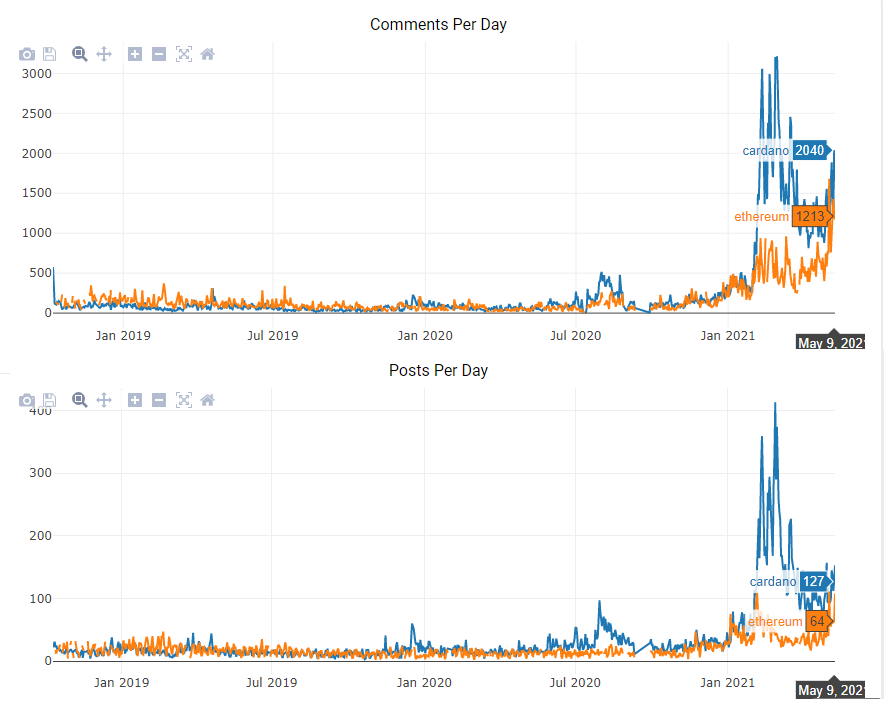Click Jul 2020 tick on Comments chart axis
The height and width of the screenshot is (704, 888).
[575, 335]
